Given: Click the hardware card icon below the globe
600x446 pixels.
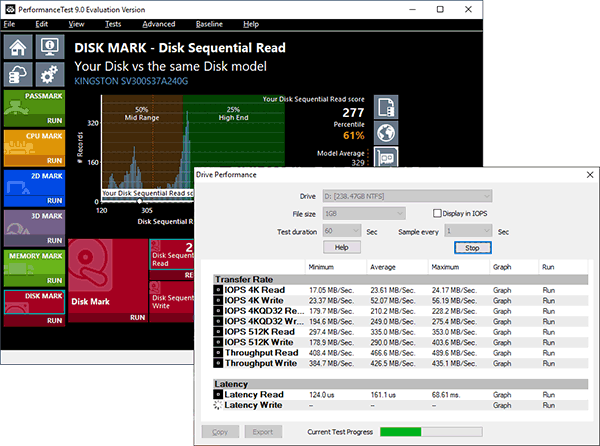Looking at the screenshot, I should click(386, 157).
